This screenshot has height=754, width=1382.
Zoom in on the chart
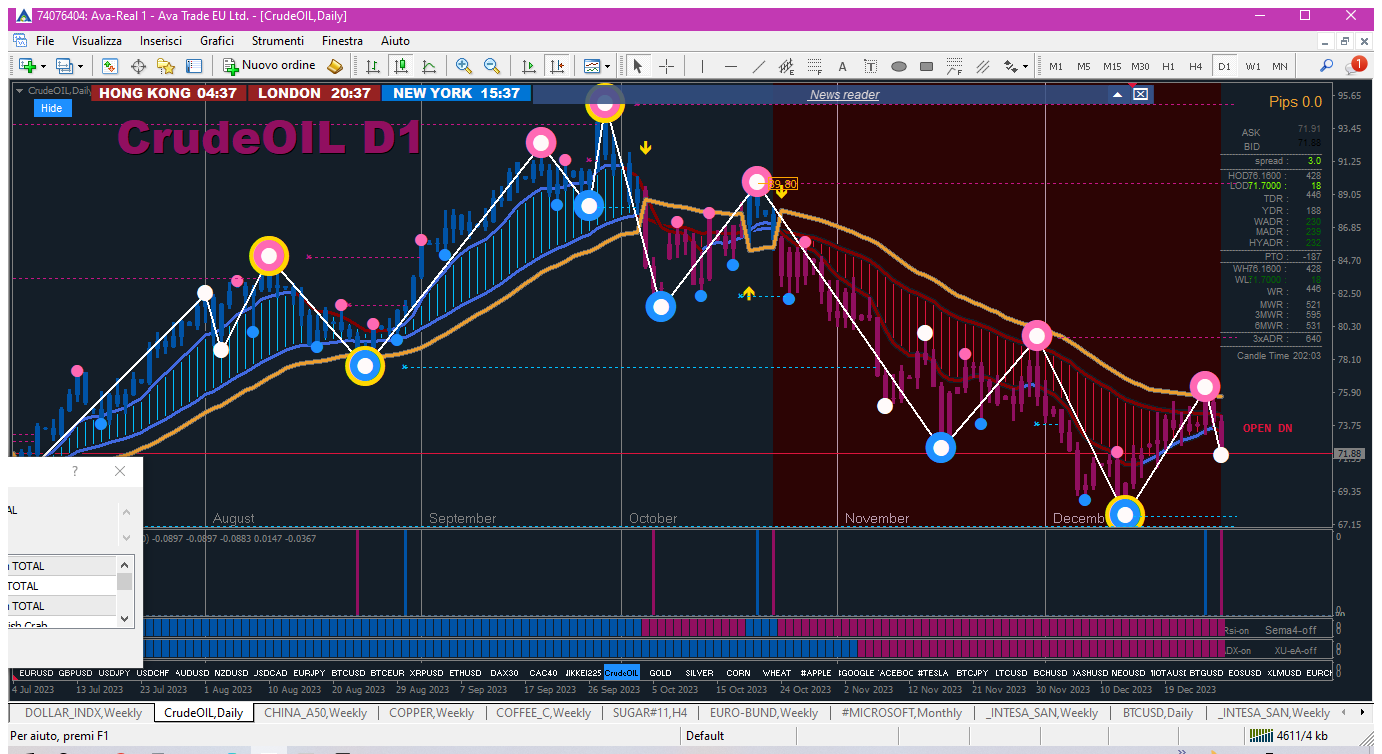tap(464, 66)
